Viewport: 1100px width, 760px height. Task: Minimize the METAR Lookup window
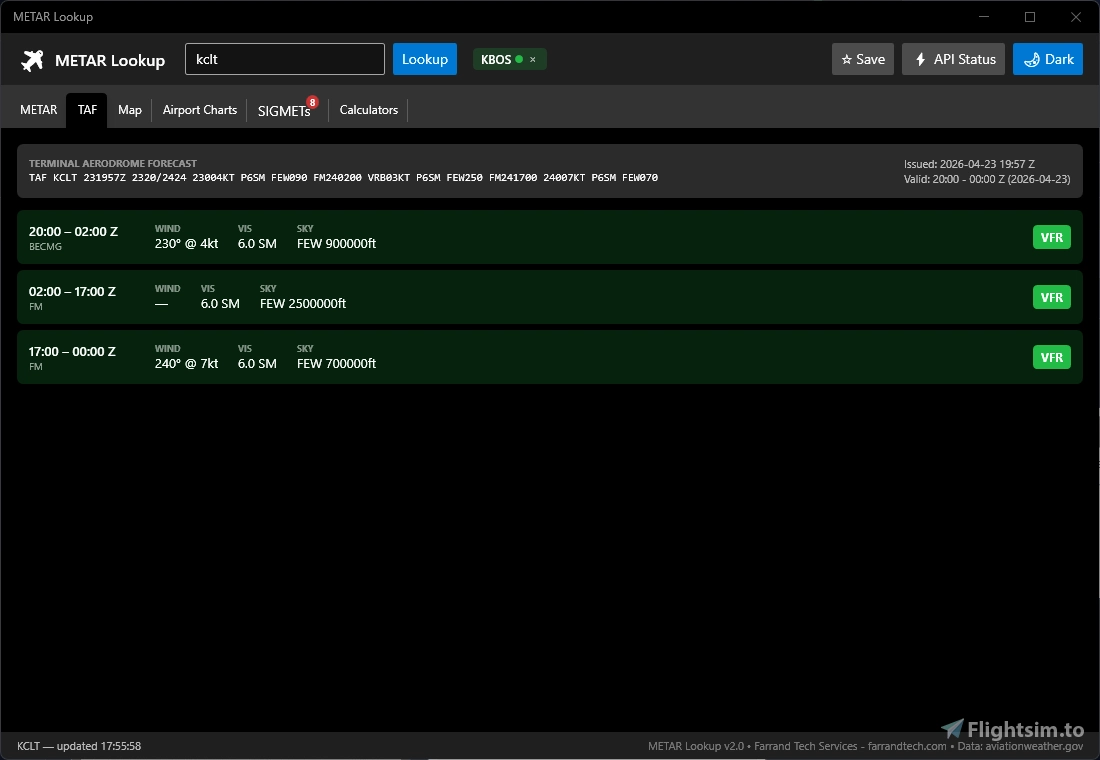984,17
